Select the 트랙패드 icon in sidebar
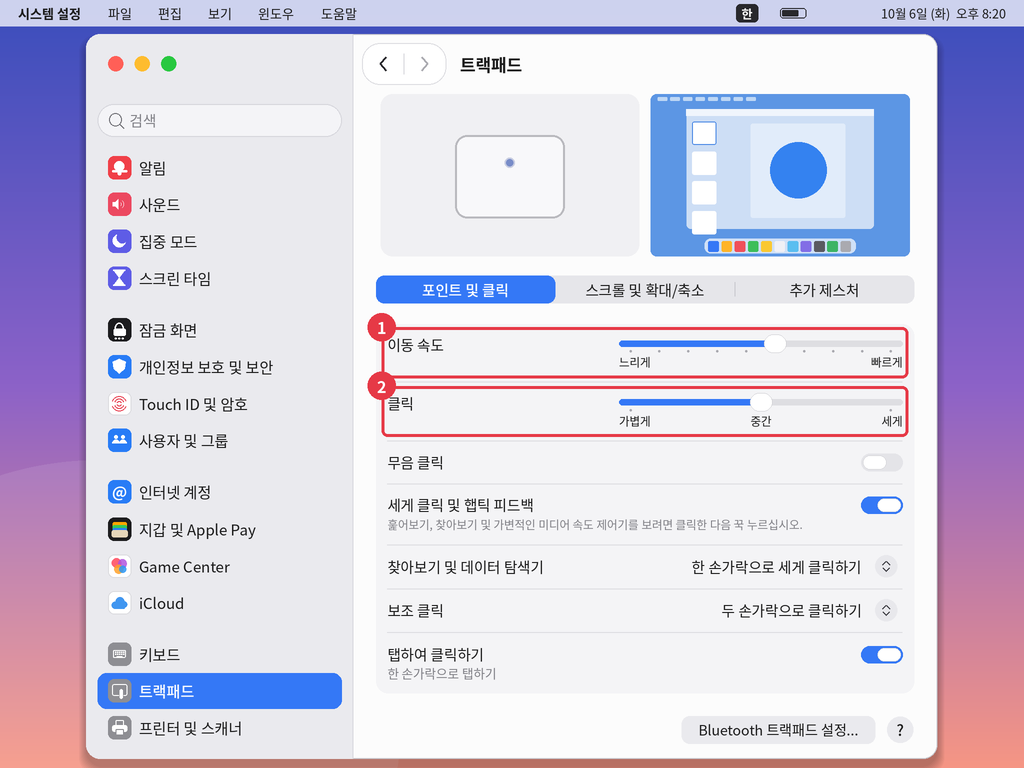The height and width of the screenshot is (768, 1024). tap(120, 691)
